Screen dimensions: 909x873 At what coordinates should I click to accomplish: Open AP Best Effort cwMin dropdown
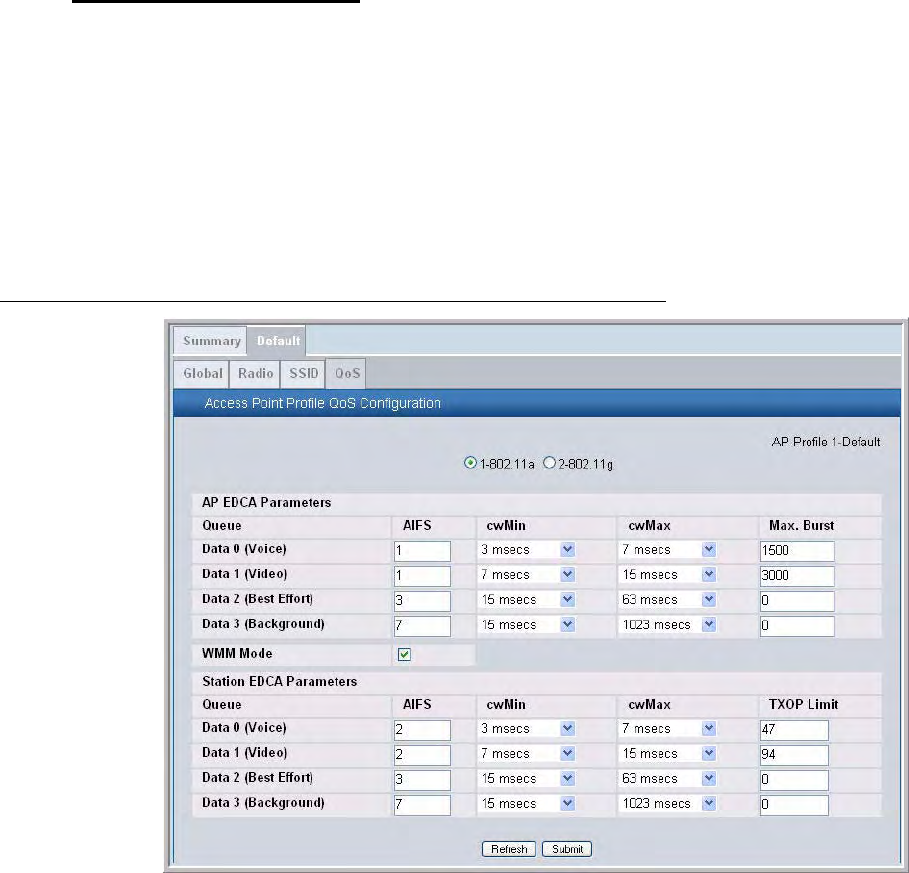(x=527, y=599)
